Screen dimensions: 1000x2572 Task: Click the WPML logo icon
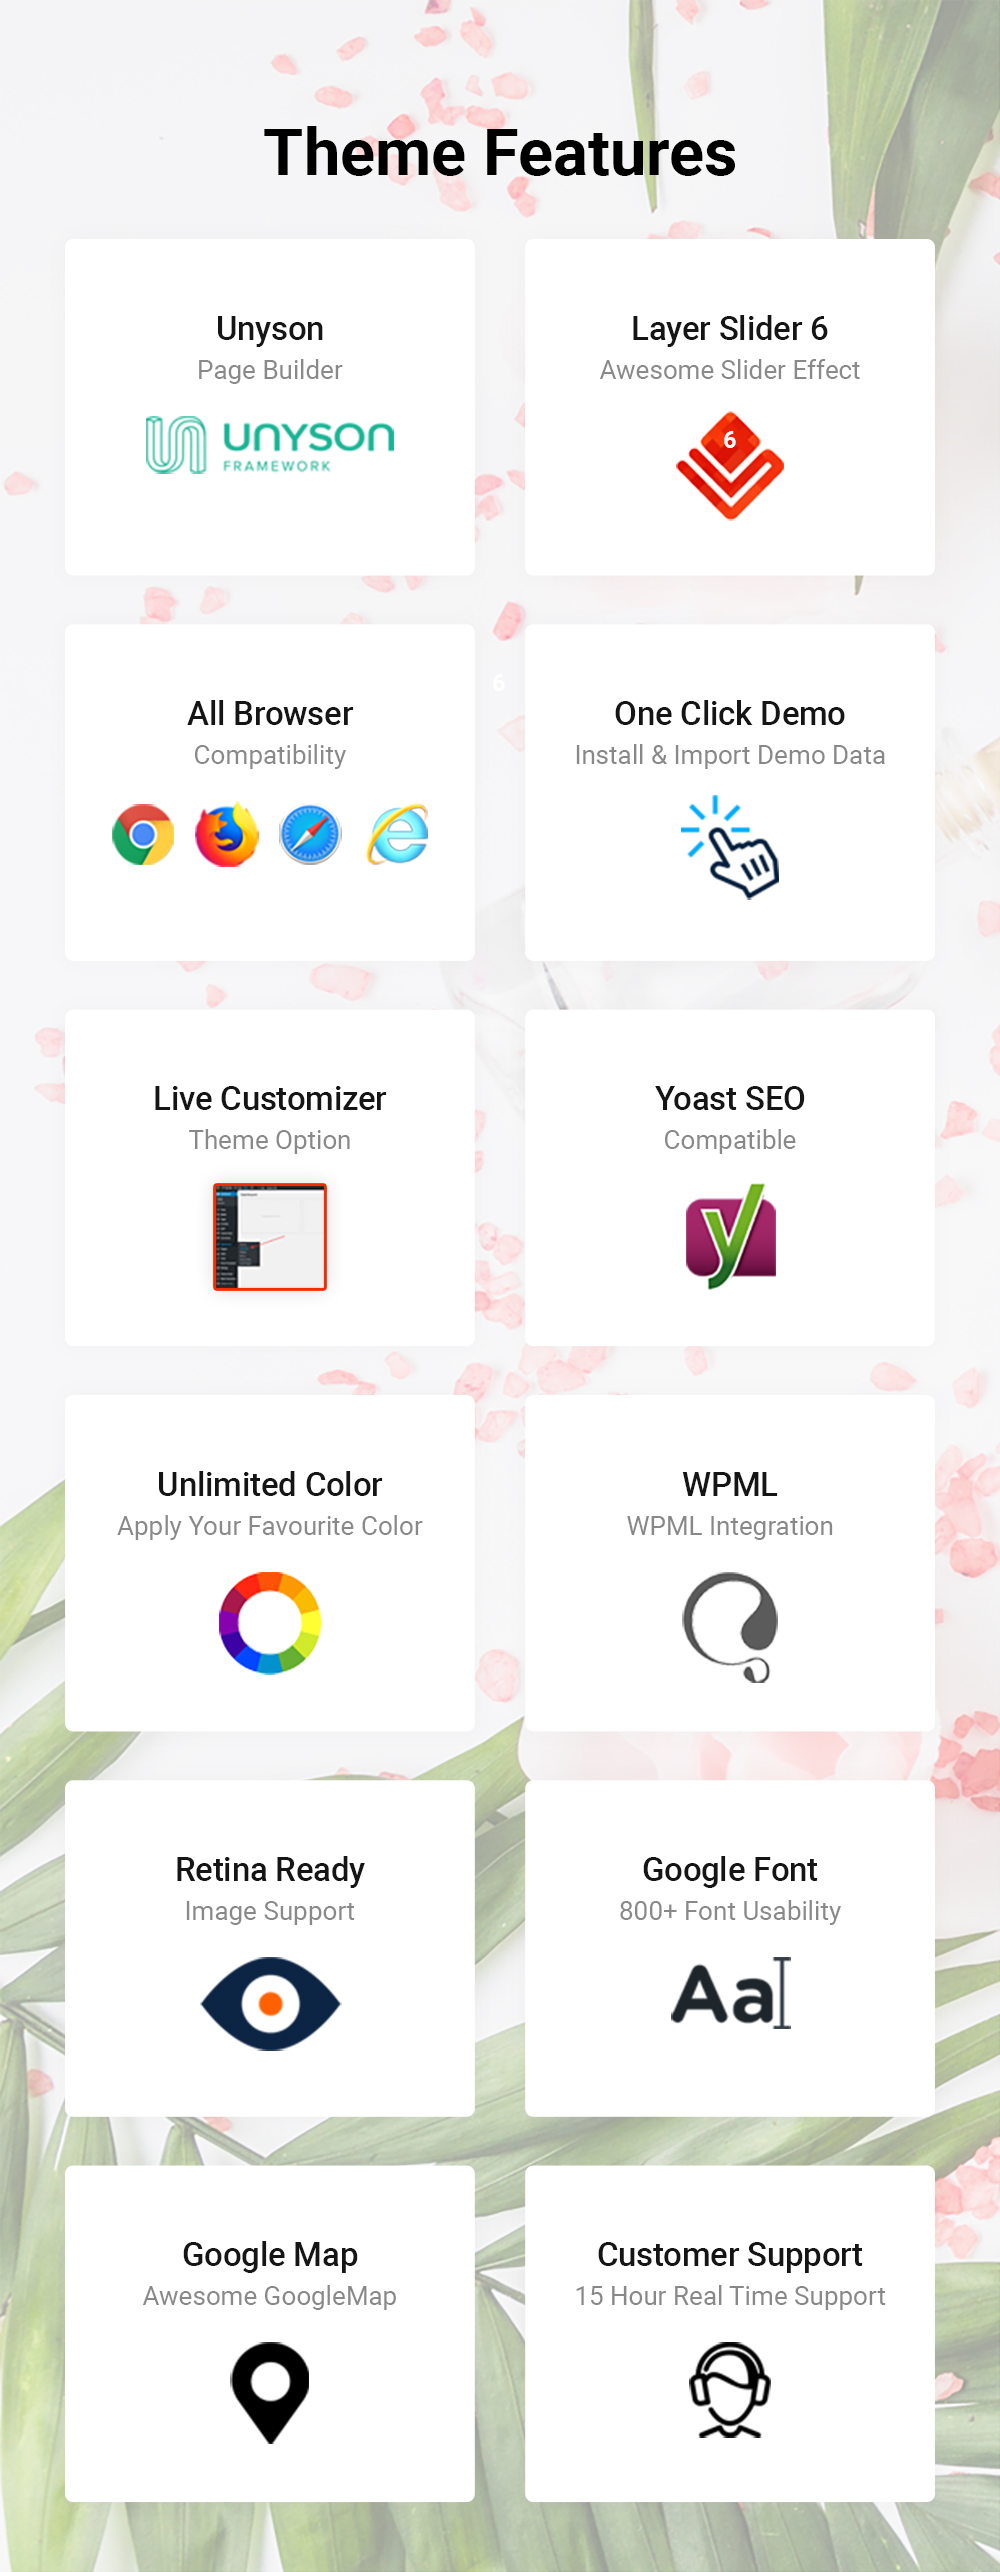click(730, 1627)
